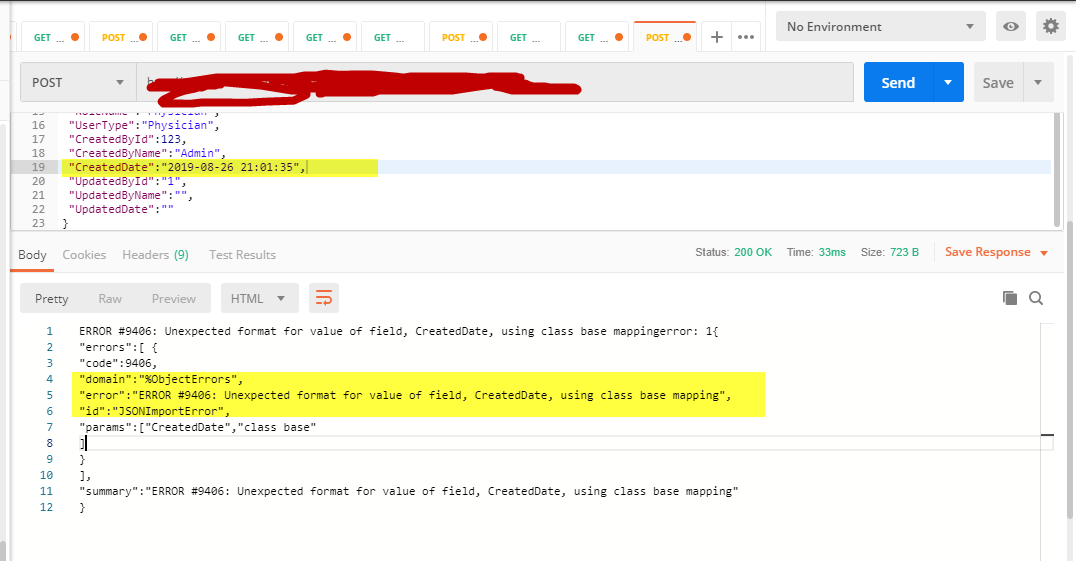Toggle response line wrap icon

pyautogui.click(x=324, y=298)
